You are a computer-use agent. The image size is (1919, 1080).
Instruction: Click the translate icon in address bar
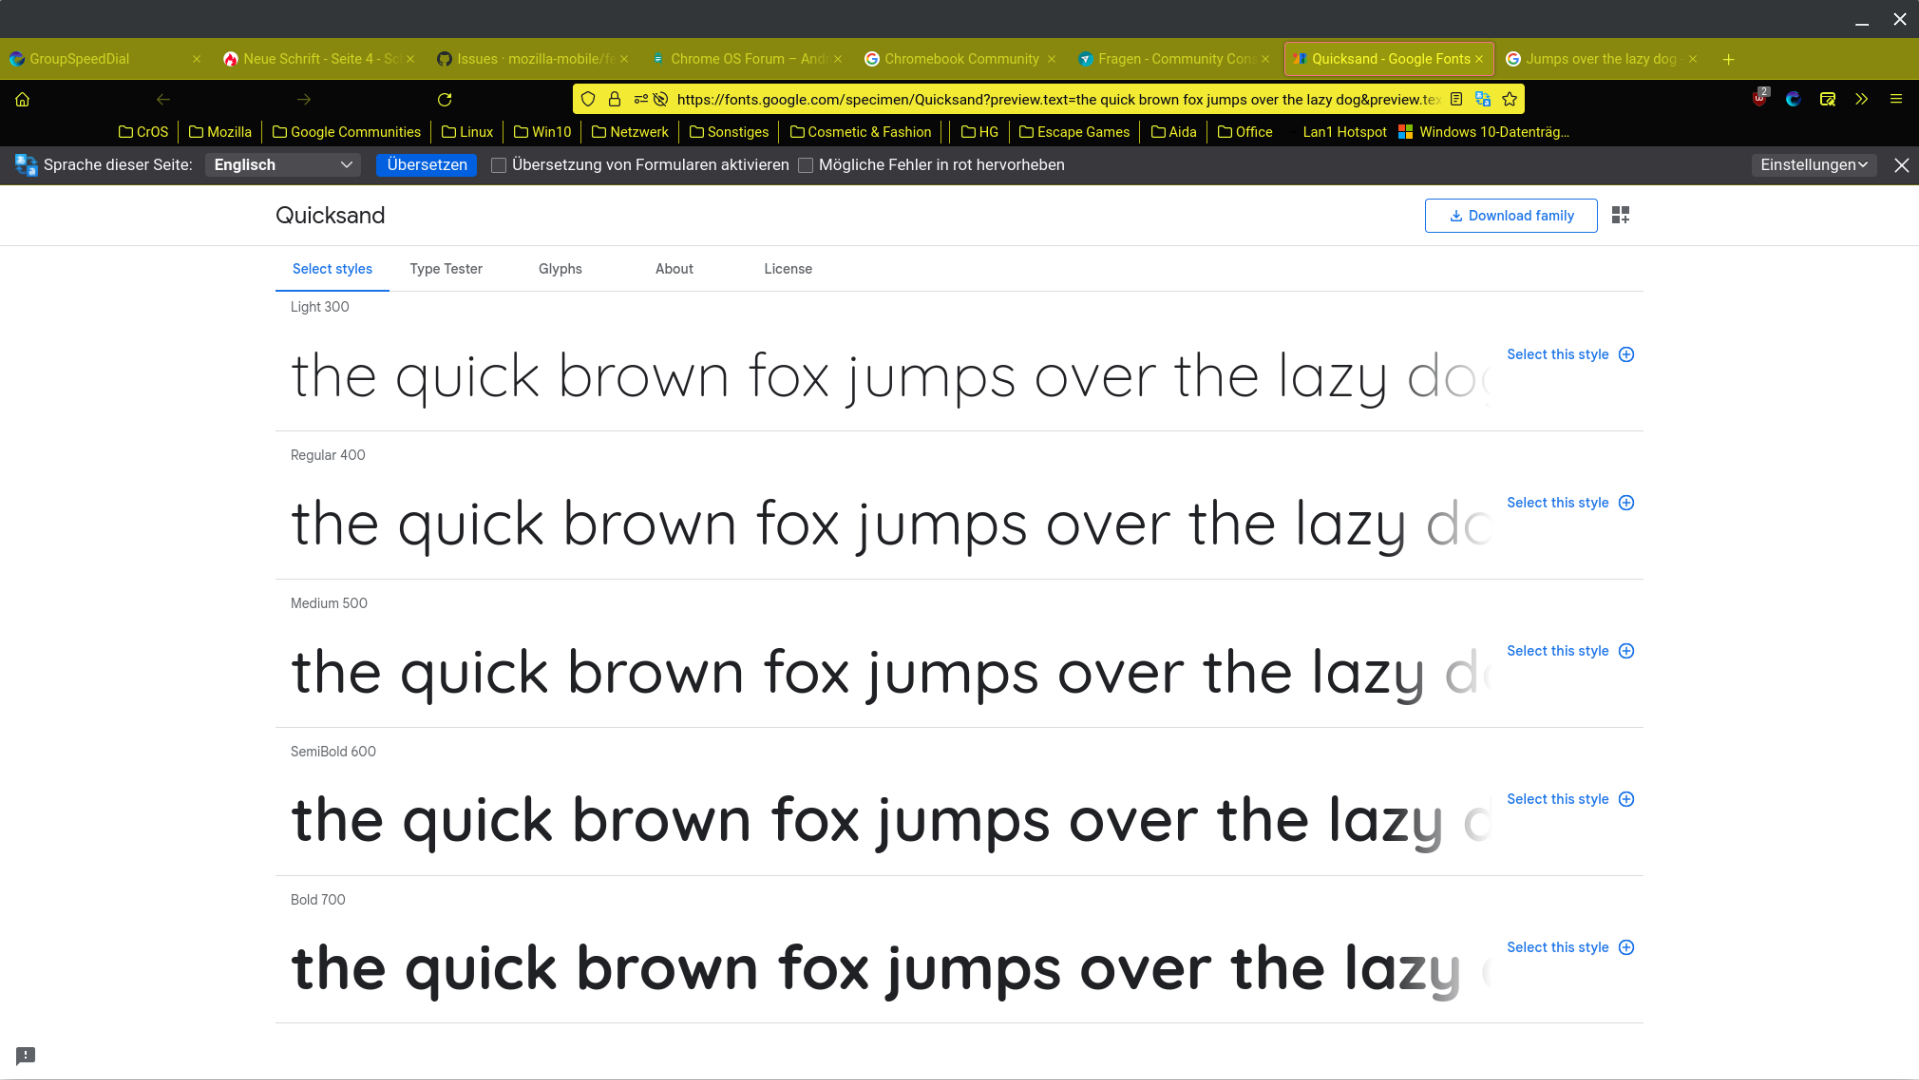(x=1483, y=99)
